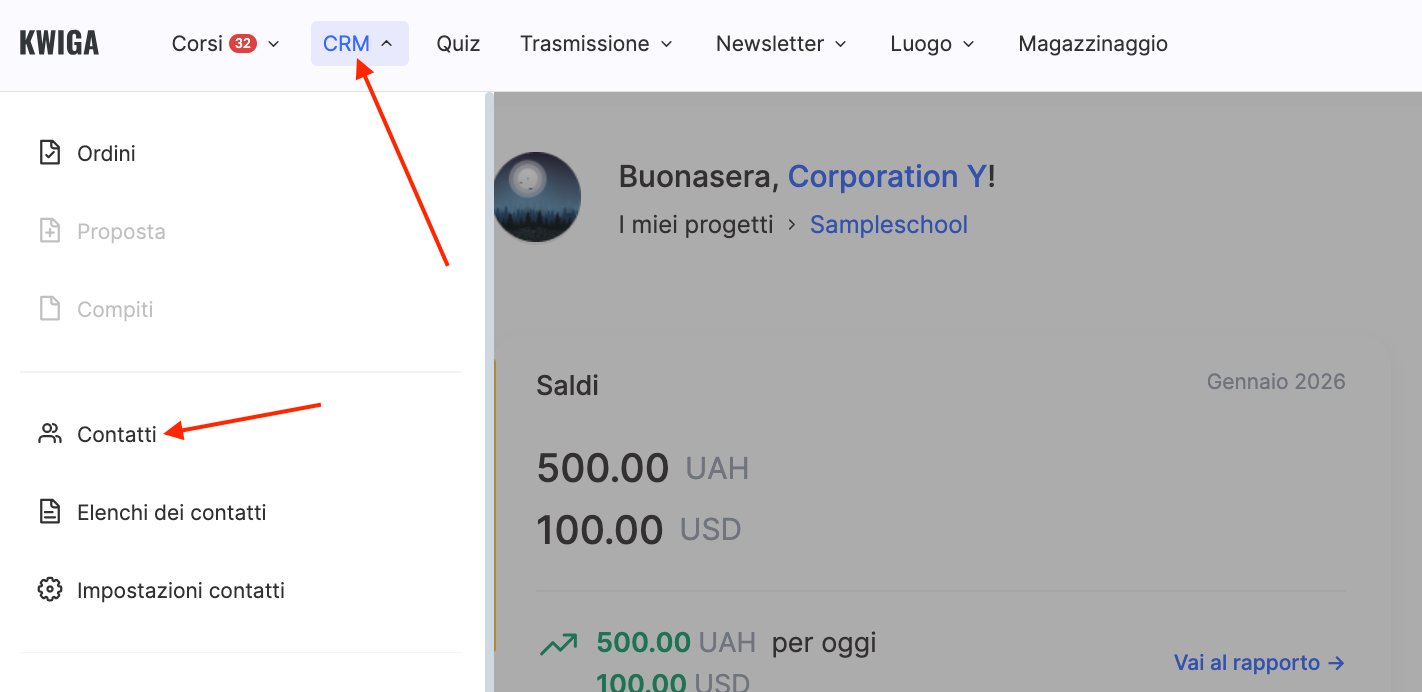The height and width of the screenshot is (692, 1422).
Task: Open the Trasmissione dropdown
Action: pyautogui.click(x=596, y=44)
